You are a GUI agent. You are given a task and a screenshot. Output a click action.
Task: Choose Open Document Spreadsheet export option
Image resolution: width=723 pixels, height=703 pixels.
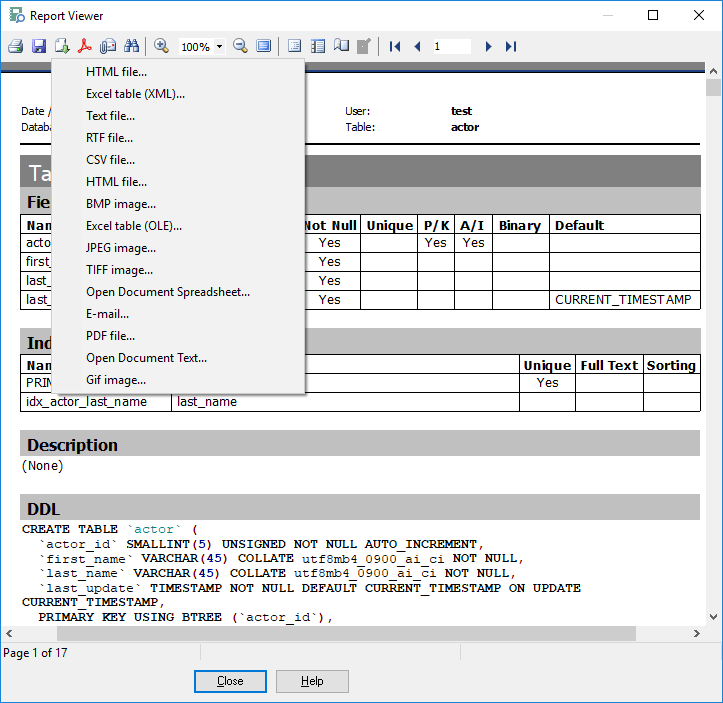pos(167,292)
